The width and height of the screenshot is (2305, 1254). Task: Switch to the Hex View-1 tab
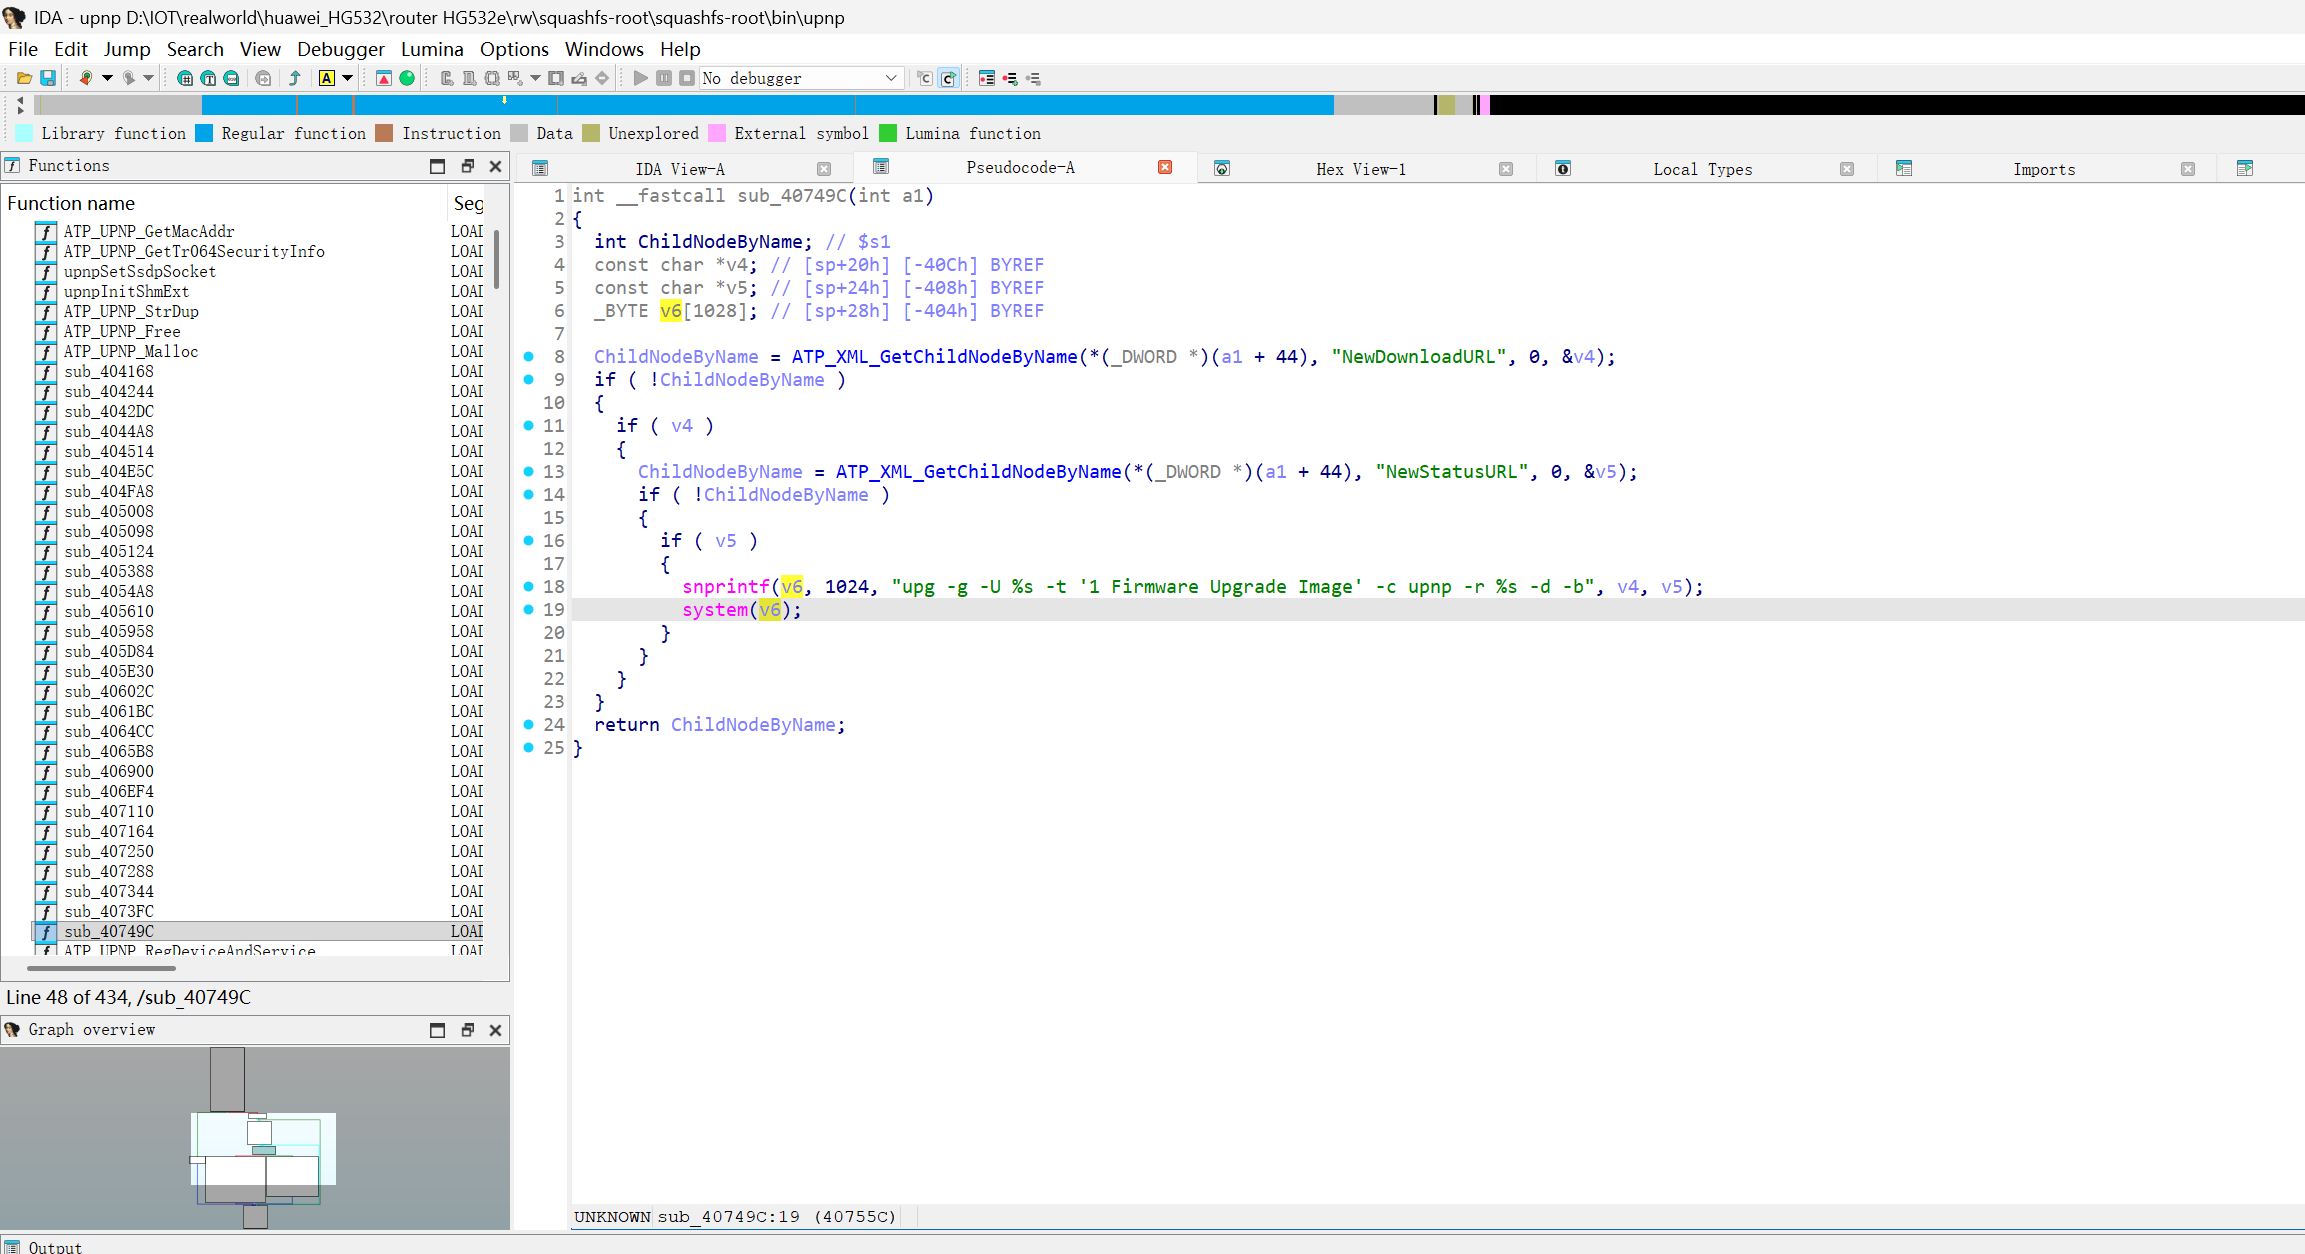click(x=1360, y=169)
